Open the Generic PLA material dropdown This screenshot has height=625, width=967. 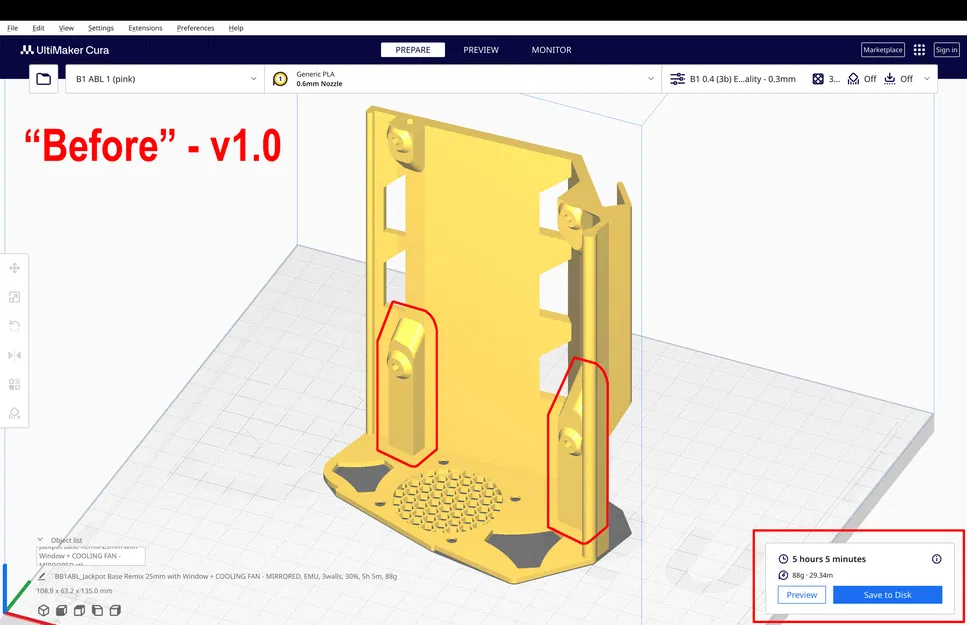(x=460, y=78)
